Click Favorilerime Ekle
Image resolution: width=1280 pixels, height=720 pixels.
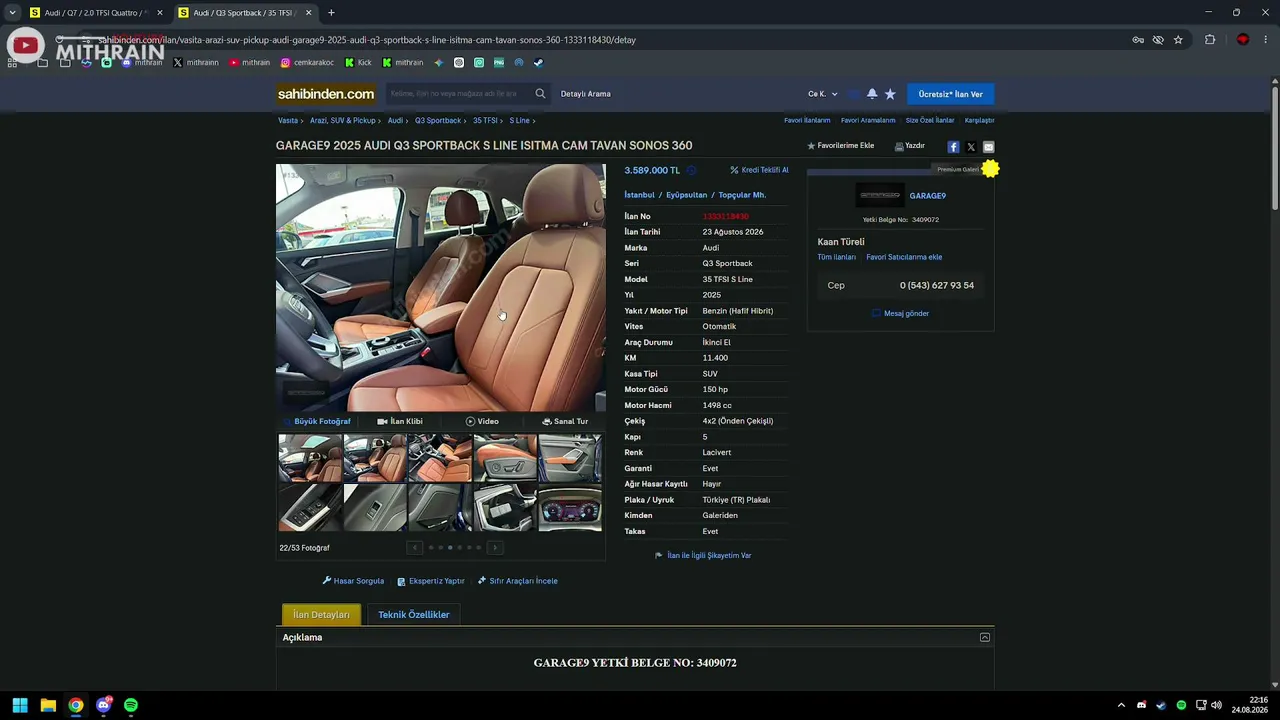(x=841, y=146)
